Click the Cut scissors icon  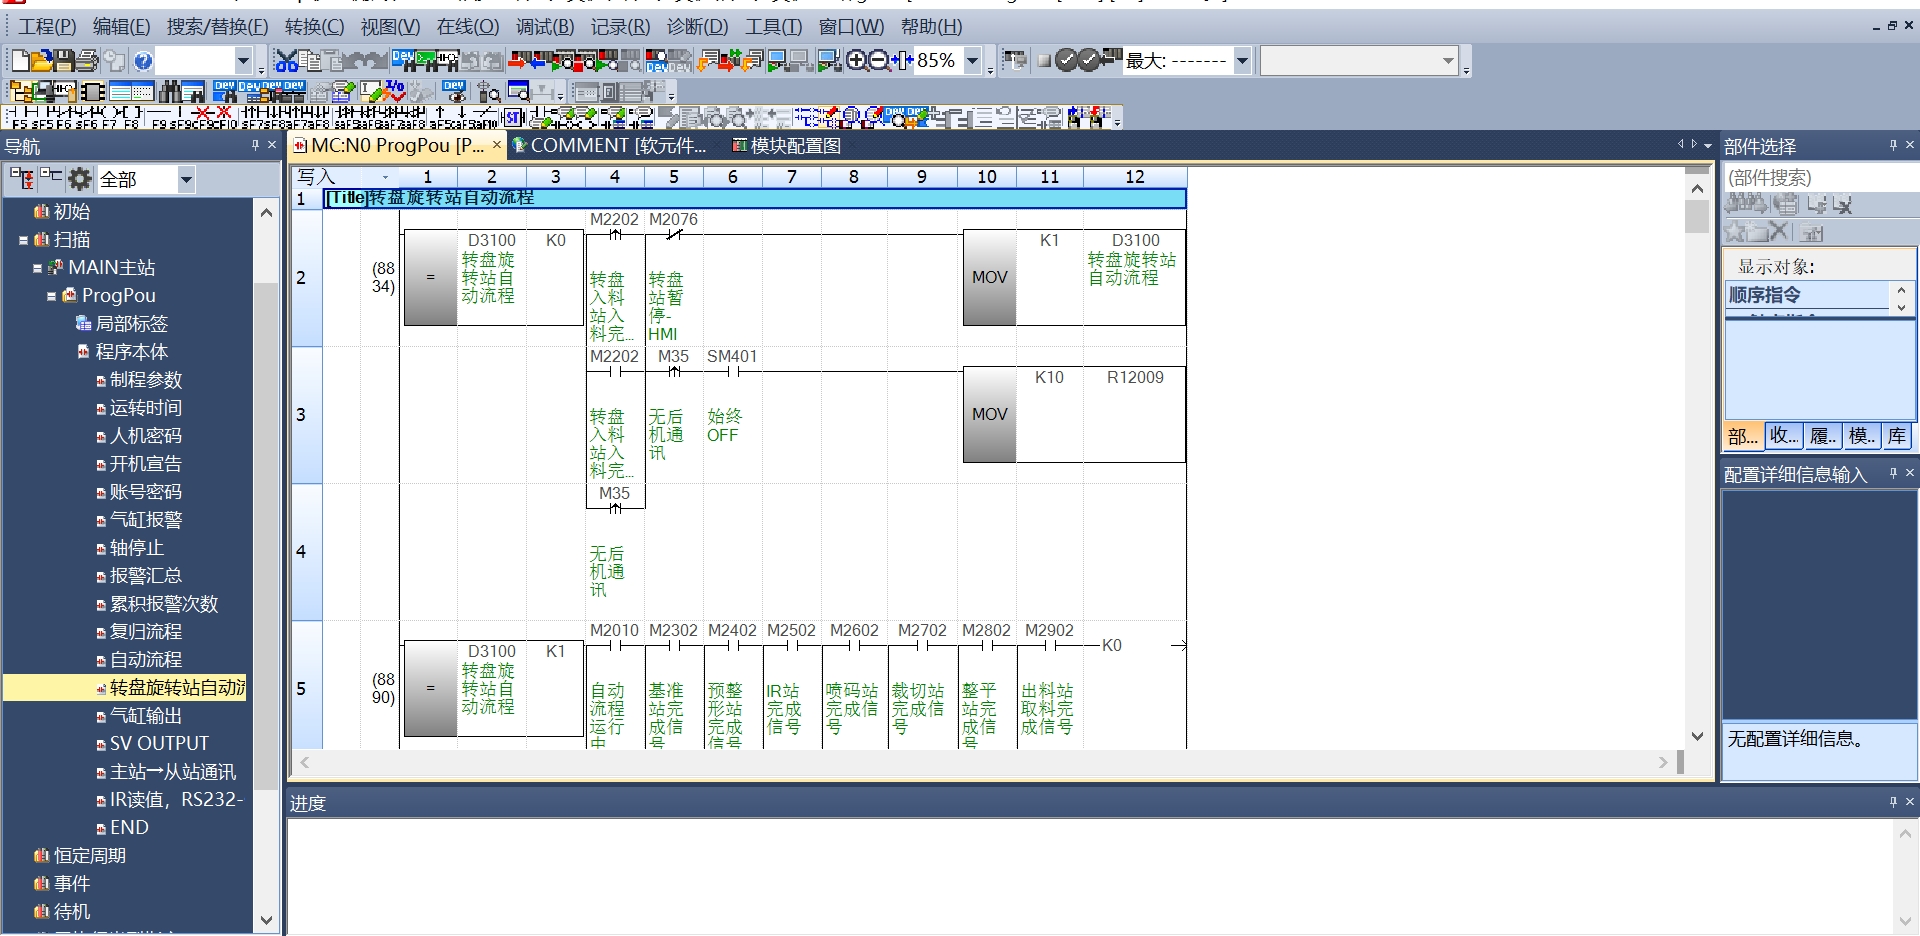click(286, 61)
